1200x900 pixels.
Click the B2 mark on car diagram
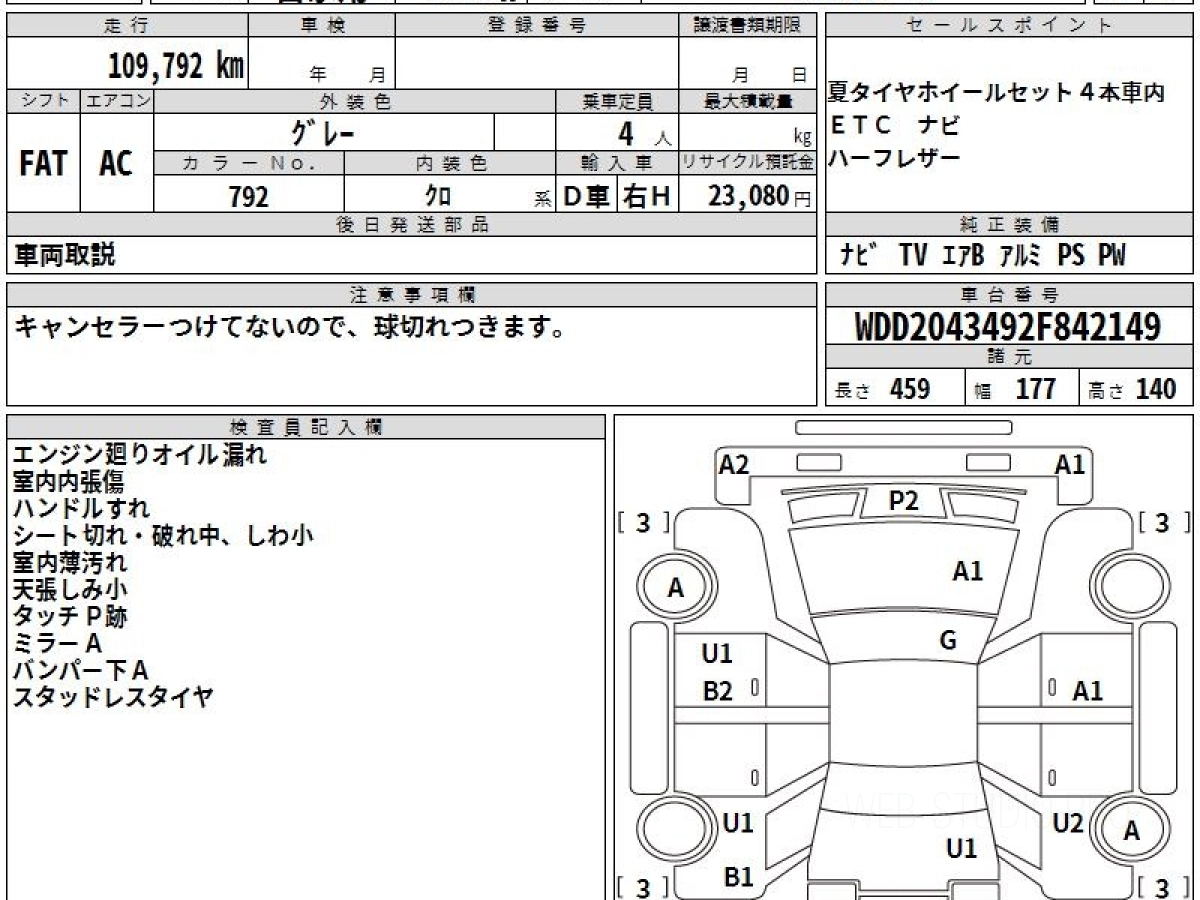click(x=717, y=691)
